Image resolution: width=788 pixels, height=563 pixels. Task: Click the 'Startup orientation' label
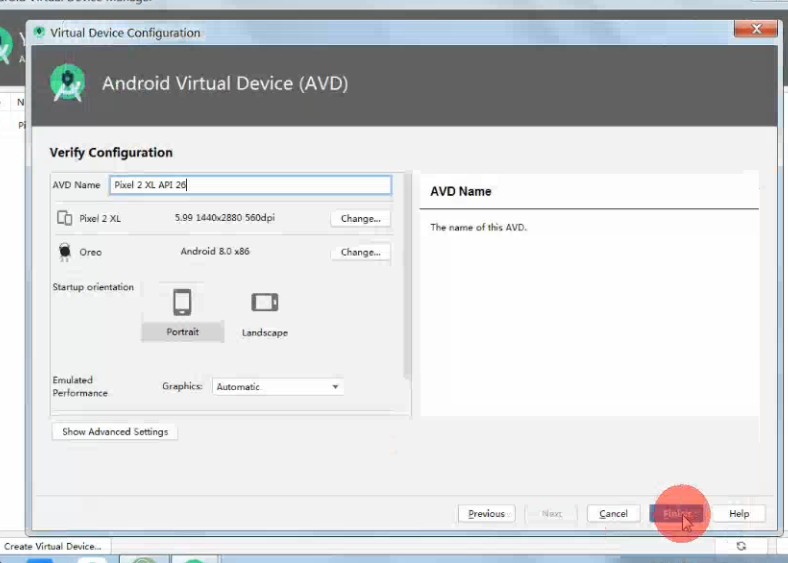[93, 287]
